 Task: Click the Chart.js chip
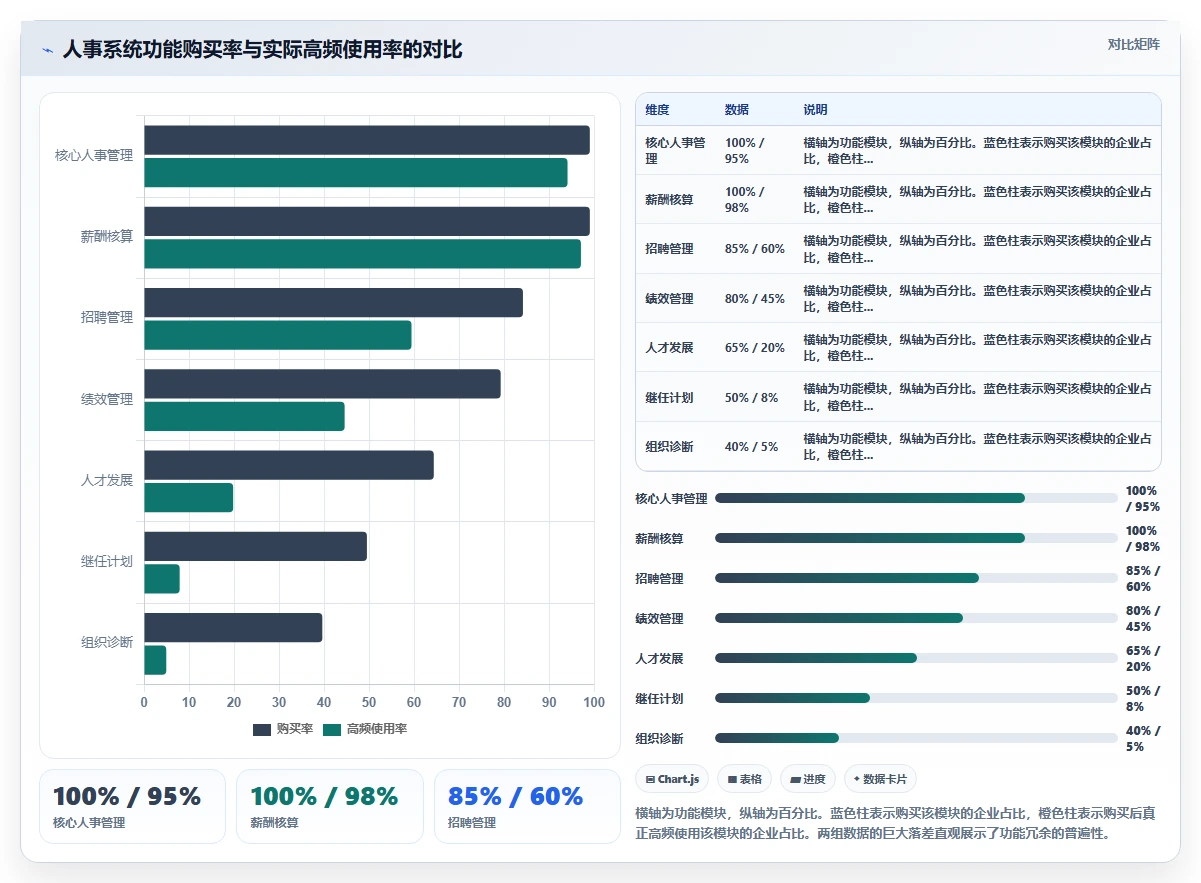click(x=673, y=779)
